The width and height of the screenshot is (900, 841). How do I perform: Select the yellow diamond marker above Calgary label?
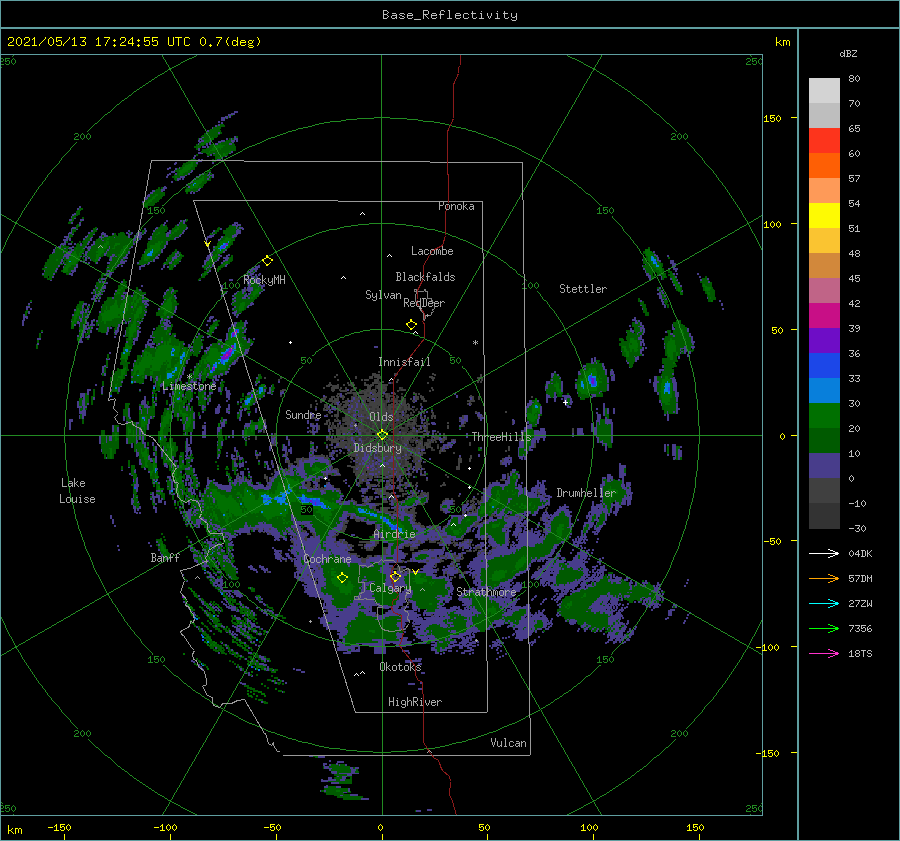pyautogui.click(x=395, y=576)
